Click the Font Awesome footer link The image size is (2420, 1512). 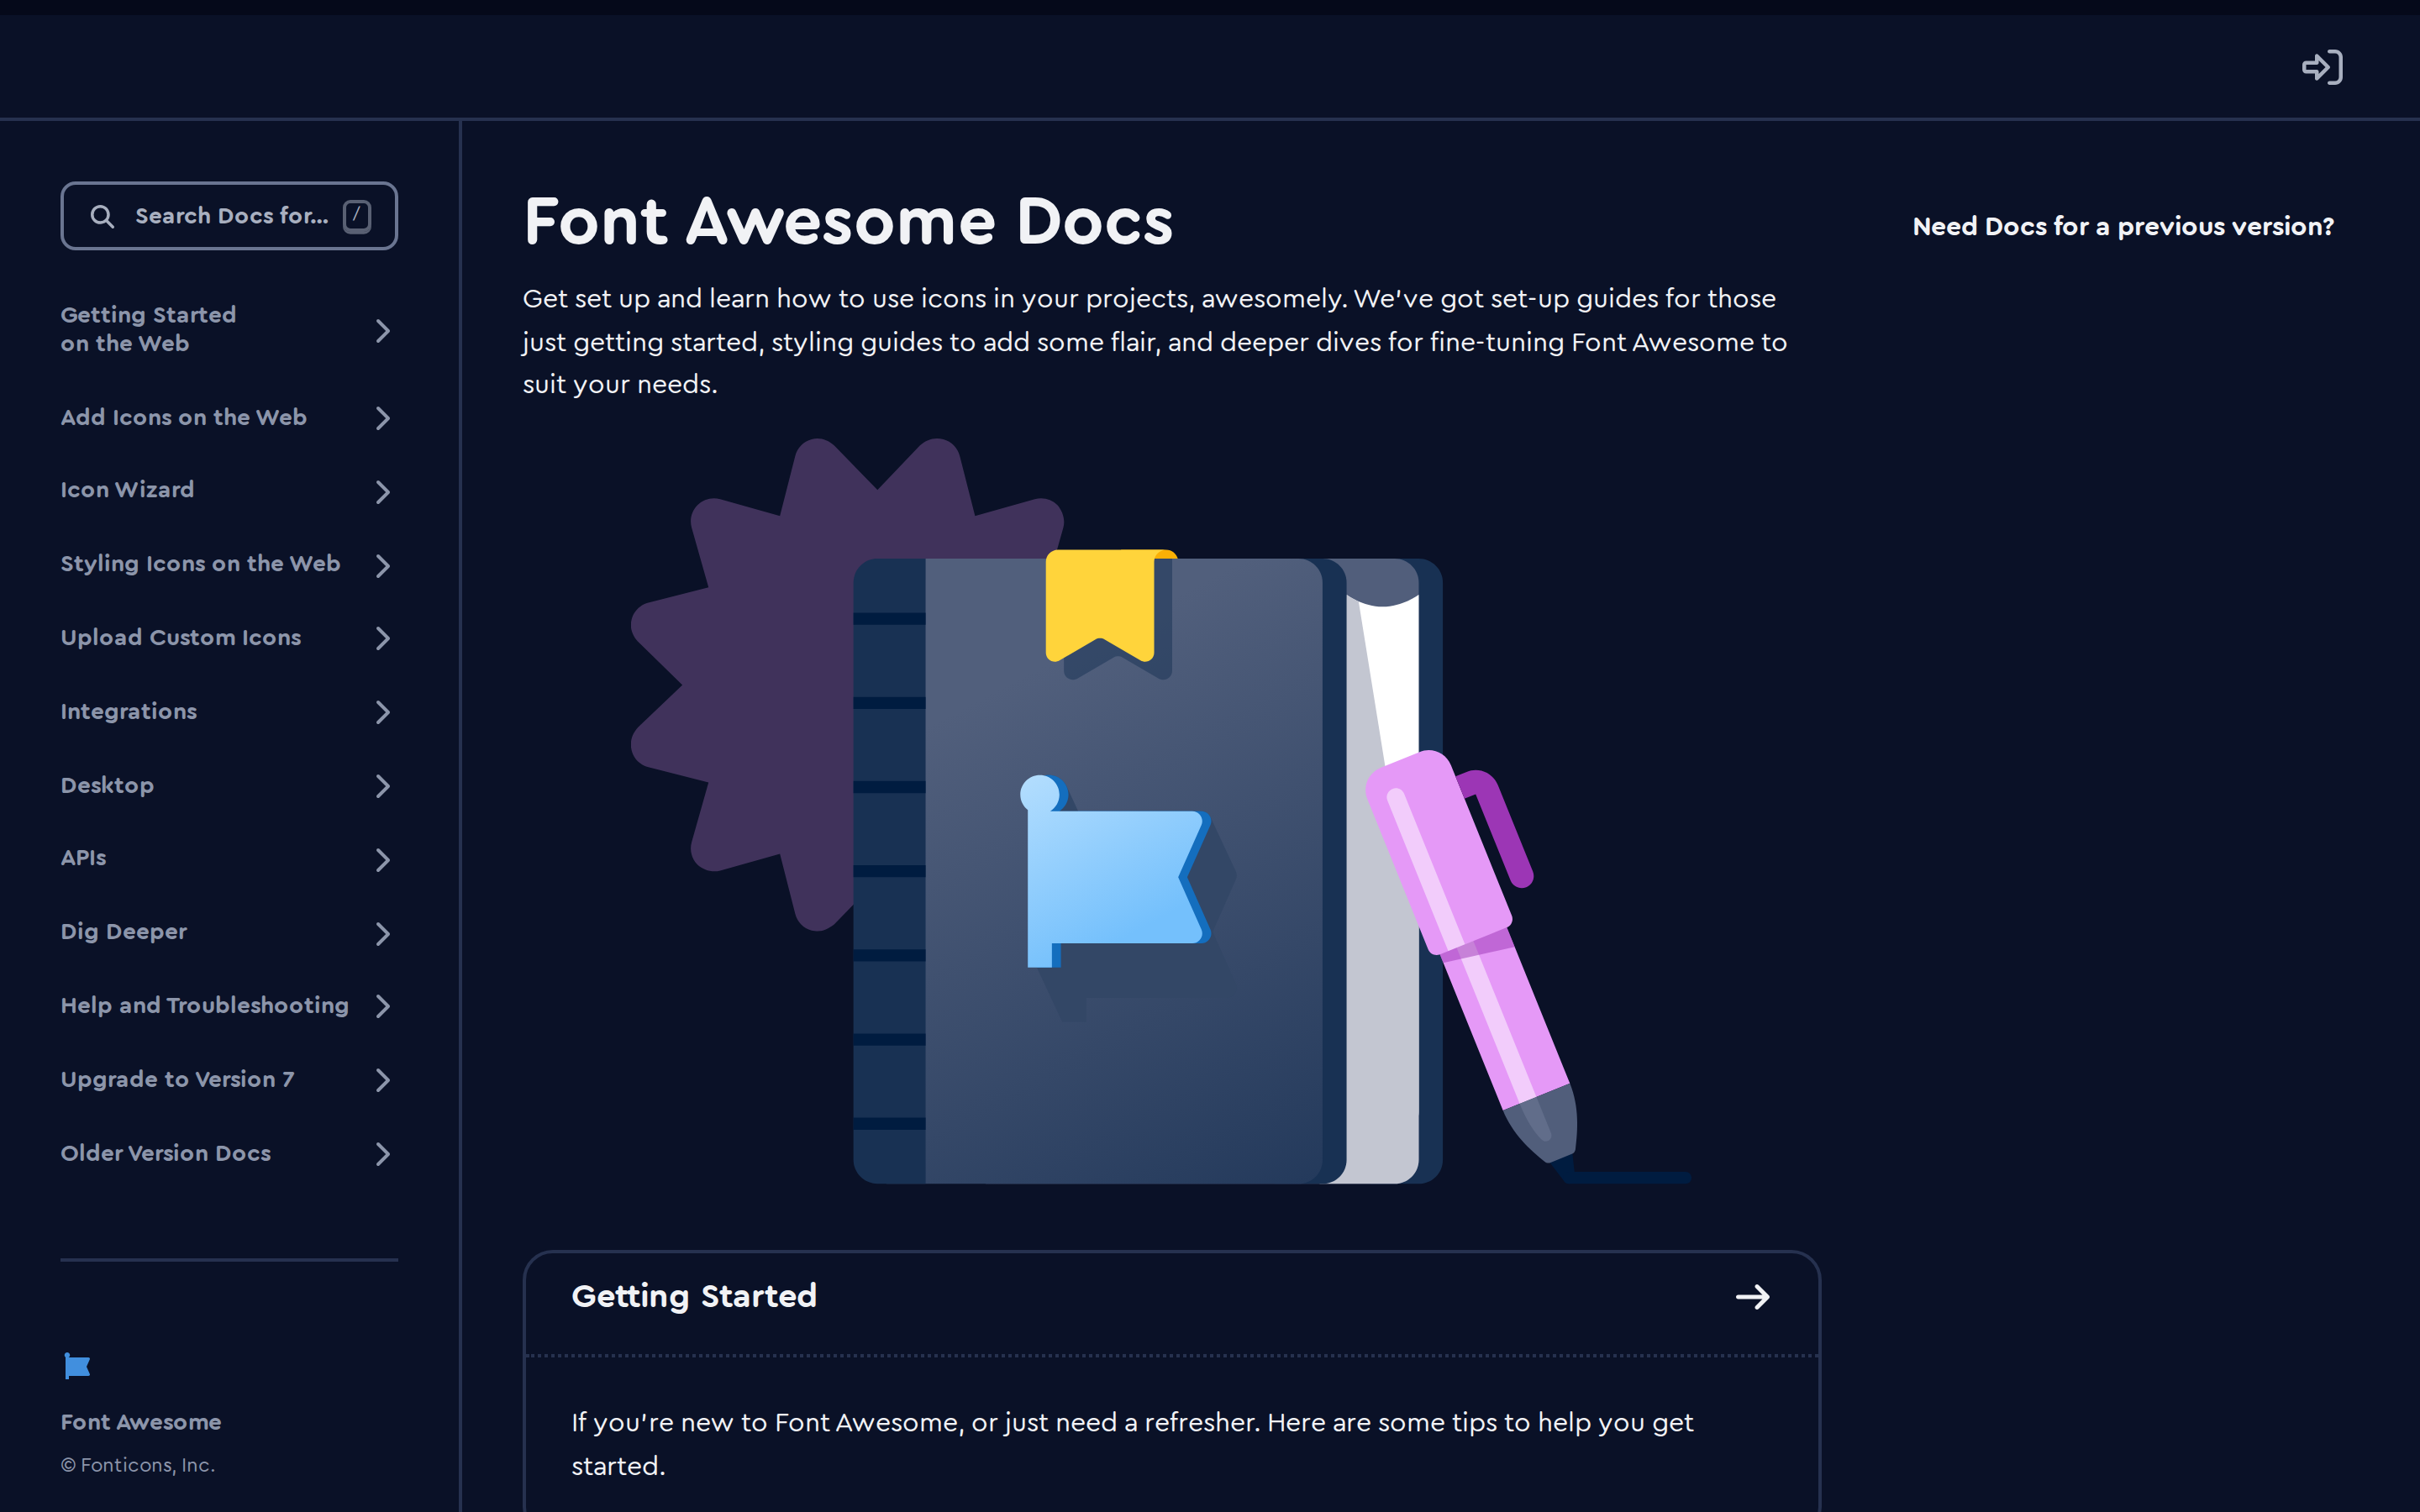(x=141, y=1422)
